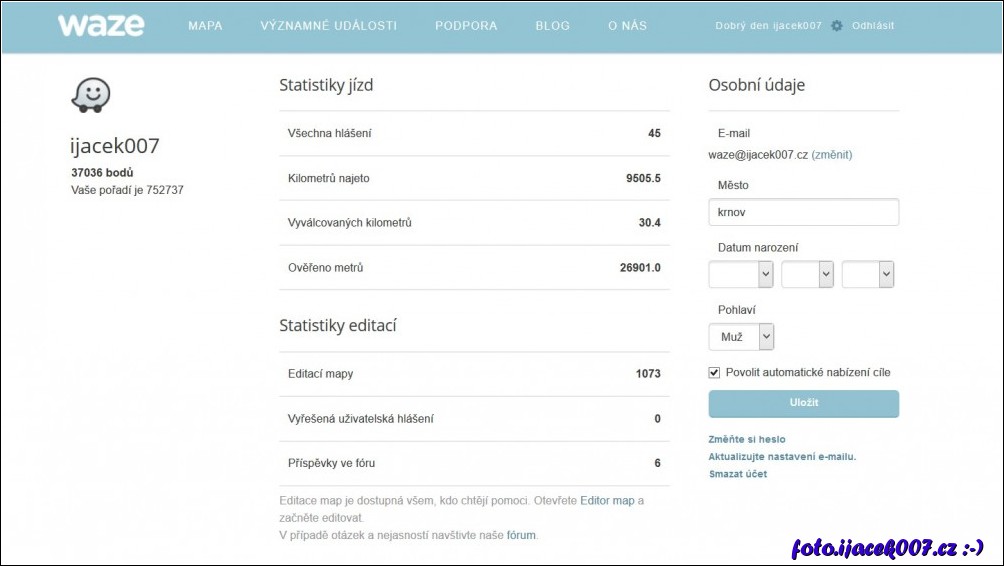
Task: Click the Odhlásit logout link
Action: [873, 26]
